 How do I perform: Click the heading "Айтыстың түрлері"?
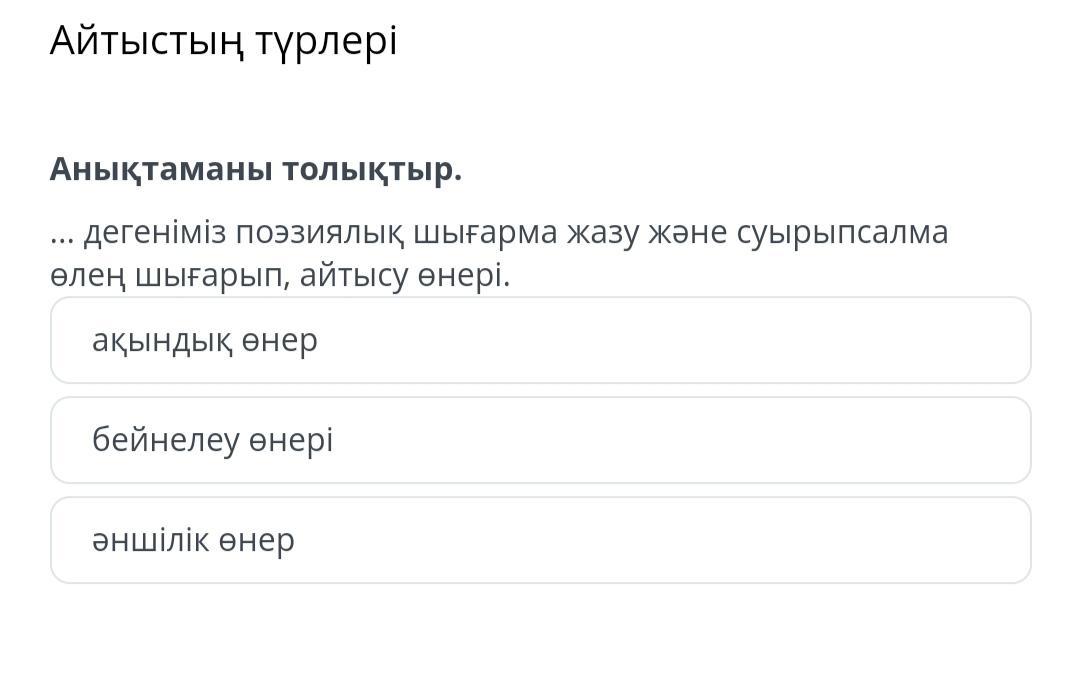[x=223, y=41]
